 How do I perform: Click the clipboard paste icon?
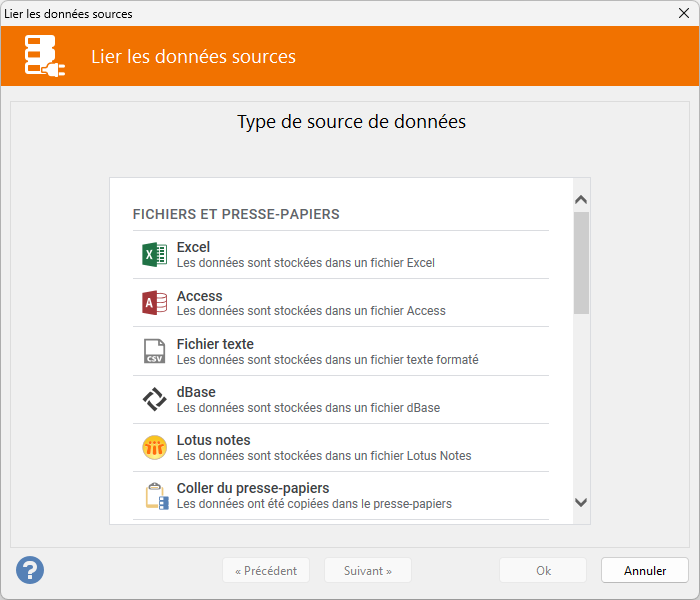(154, 495)
